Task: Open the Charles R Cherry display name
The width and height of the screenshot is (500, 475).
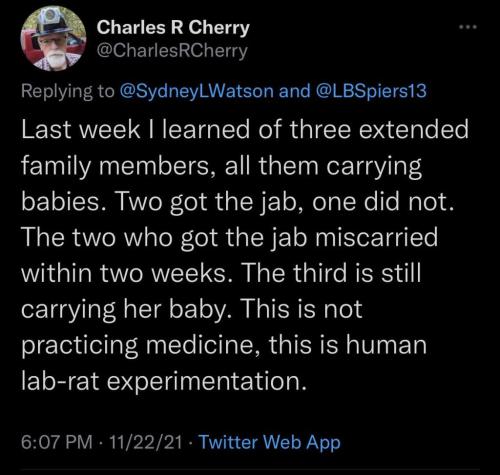Action: (x=173, y=27)
